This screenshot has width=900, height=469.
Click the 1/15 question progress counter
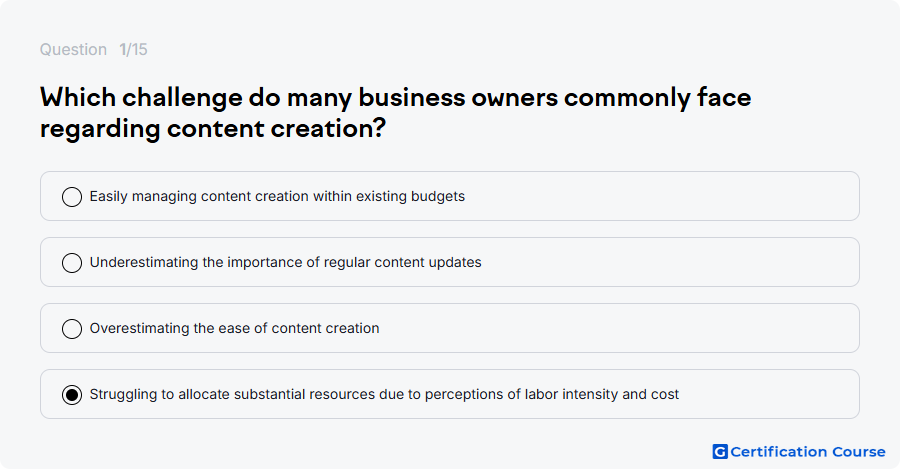133,49
